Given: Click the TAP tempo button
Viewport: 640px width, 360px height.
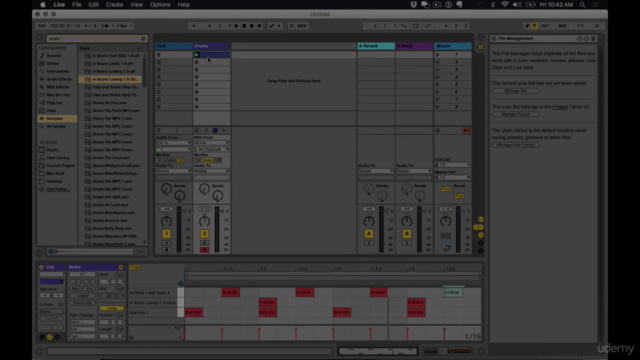Looking at the screenshot, I should (x=42, y=26).
